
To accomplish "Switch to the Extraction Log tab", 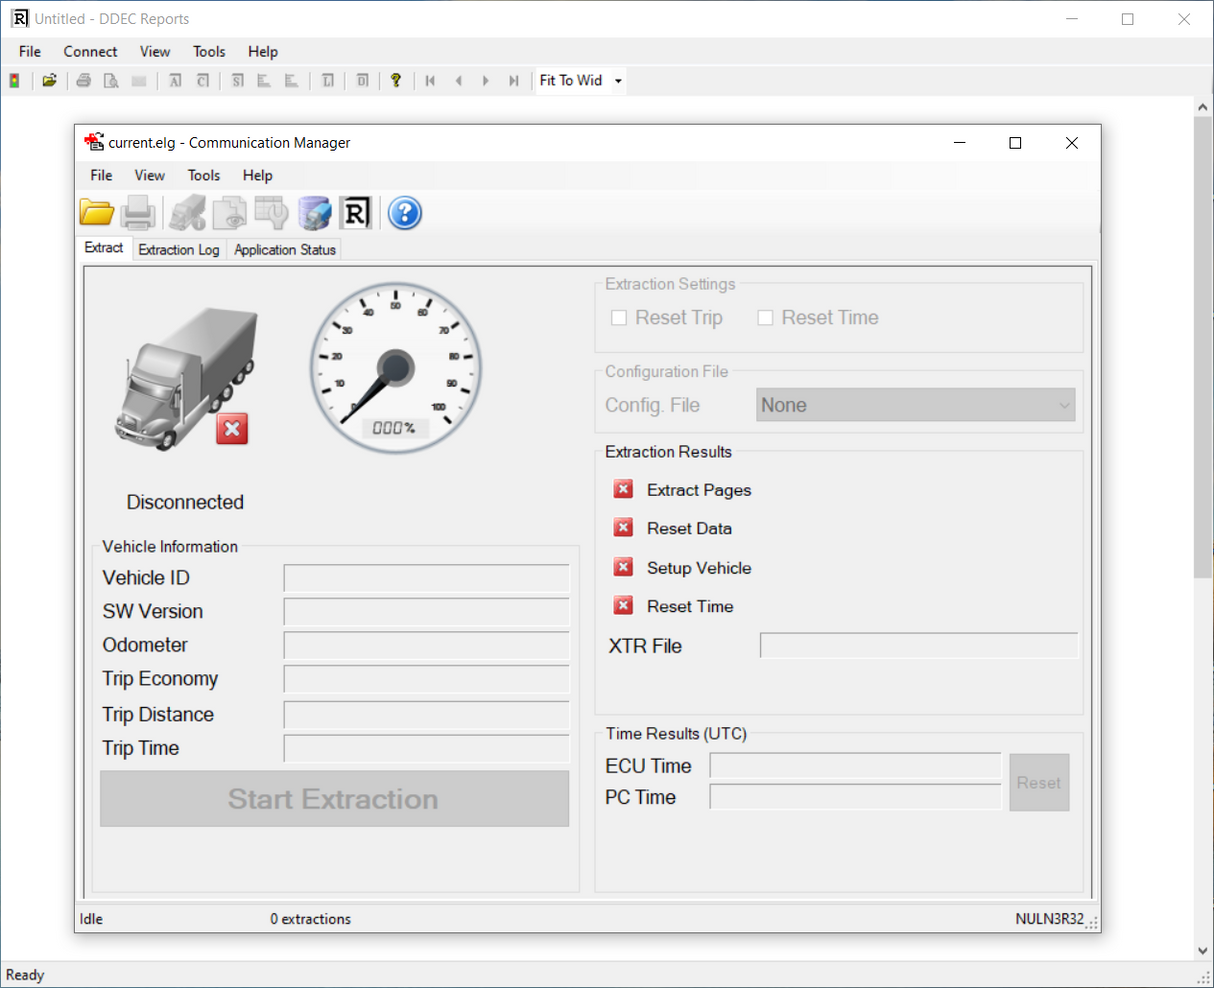I will coord(178,249).
